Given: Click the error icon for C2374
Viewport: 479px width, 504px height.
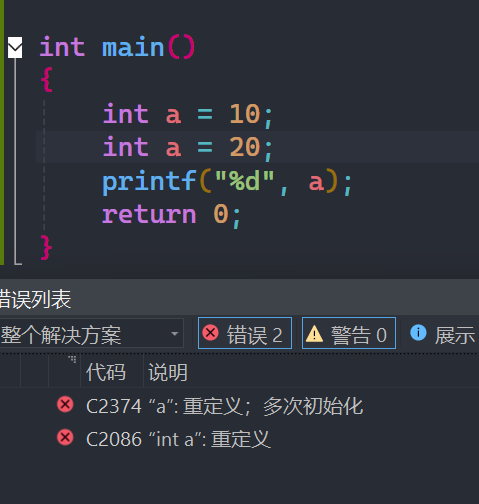Looking at the screenshot, I should (65, 405).
